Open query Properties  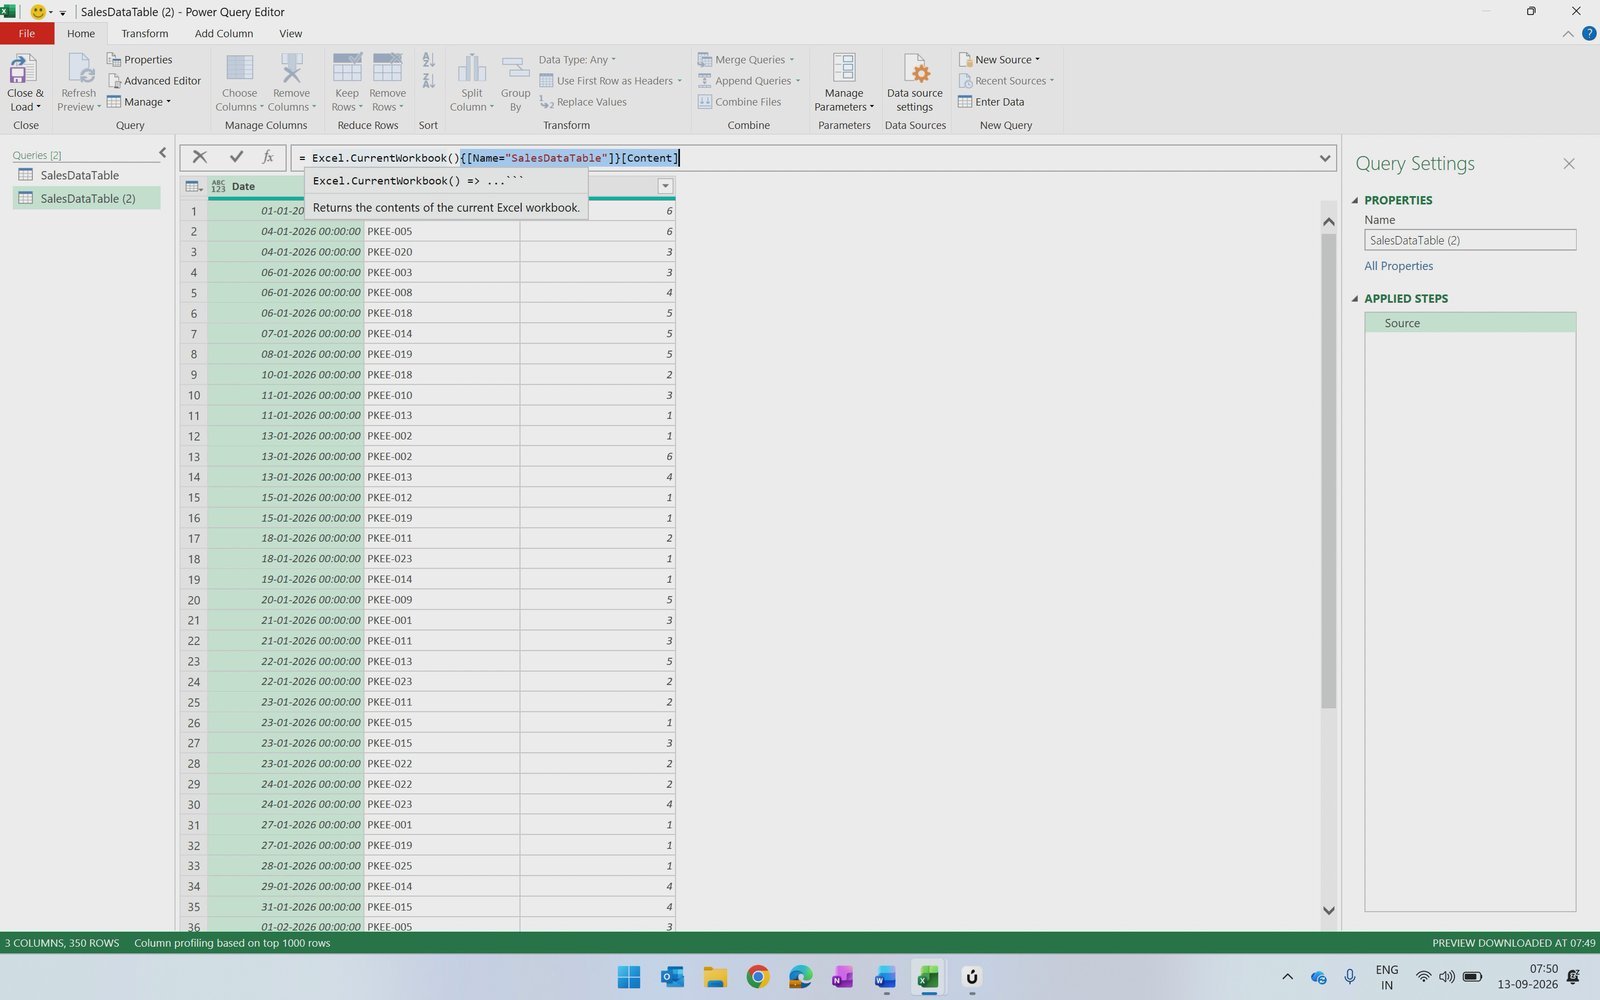139,60
